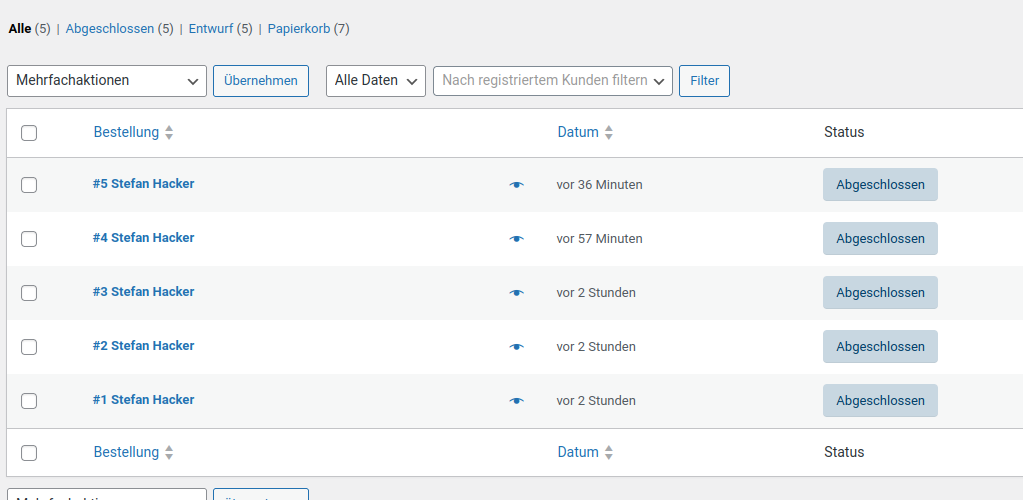Preview order #1 with eye icon

[516, 401]
